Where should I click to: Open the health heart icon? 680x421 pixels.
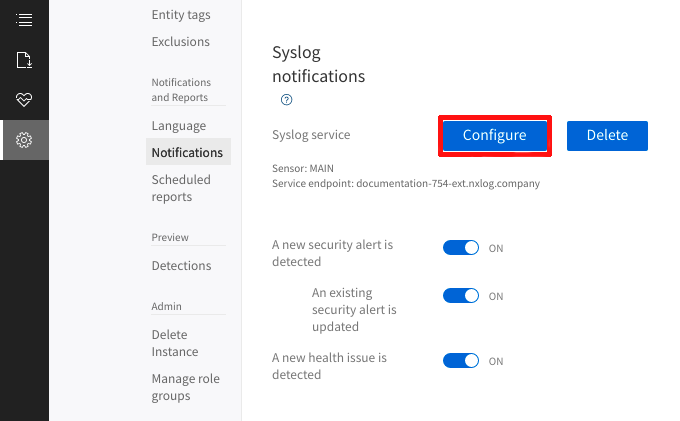(x=24, y=100)
